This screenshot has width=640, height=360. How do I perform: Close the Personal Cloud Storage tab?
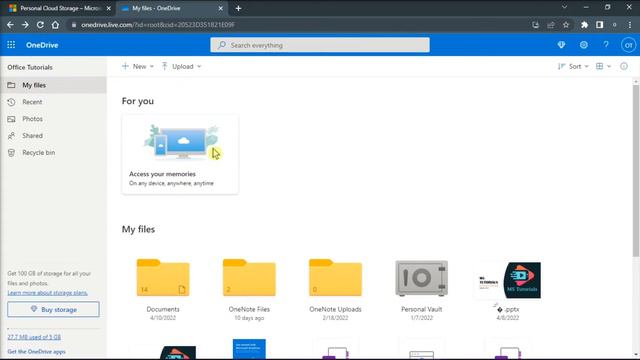click(109, 8)
